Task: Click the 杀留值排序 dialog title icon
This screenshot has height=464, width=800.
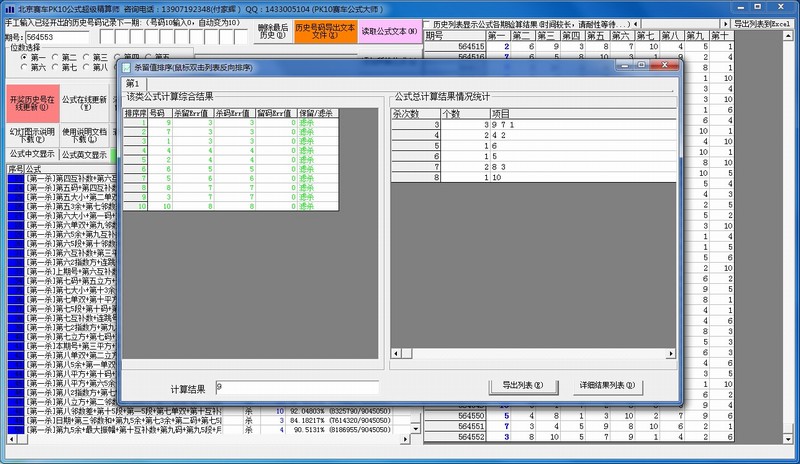Action: pos(127,67)
